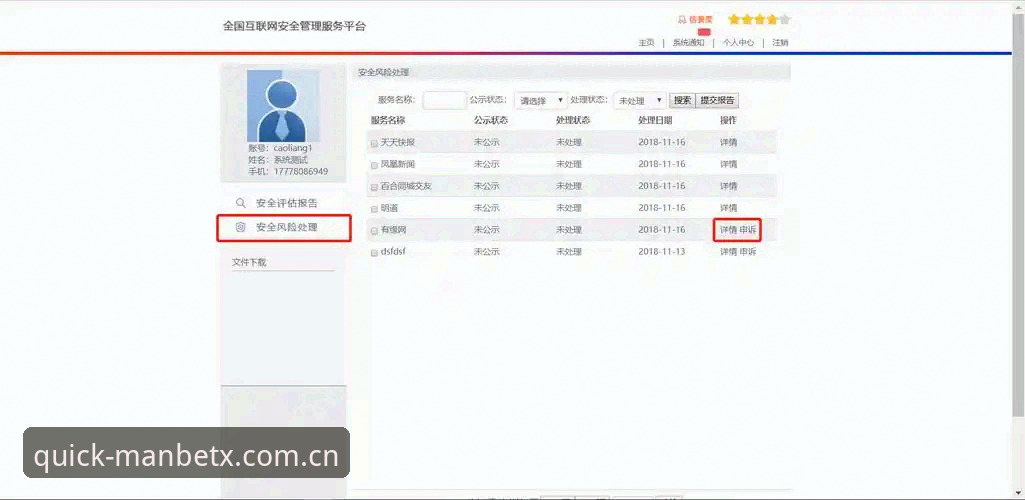The image size is (1025, 500).
Task: Click the 提交报告 button
Action: (x=717, y=101)
